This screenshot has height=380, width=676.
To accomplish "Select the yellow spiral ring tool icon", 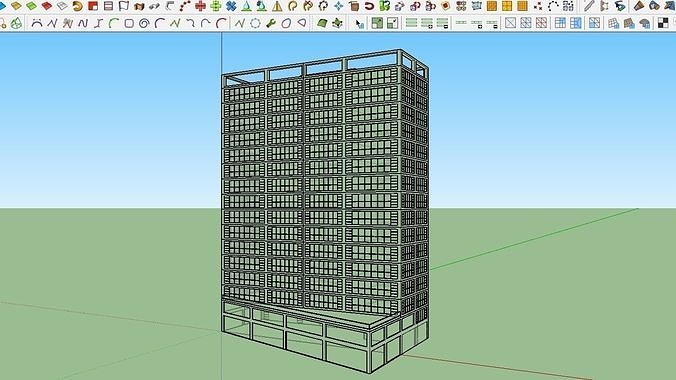I will tap(78, 6).
